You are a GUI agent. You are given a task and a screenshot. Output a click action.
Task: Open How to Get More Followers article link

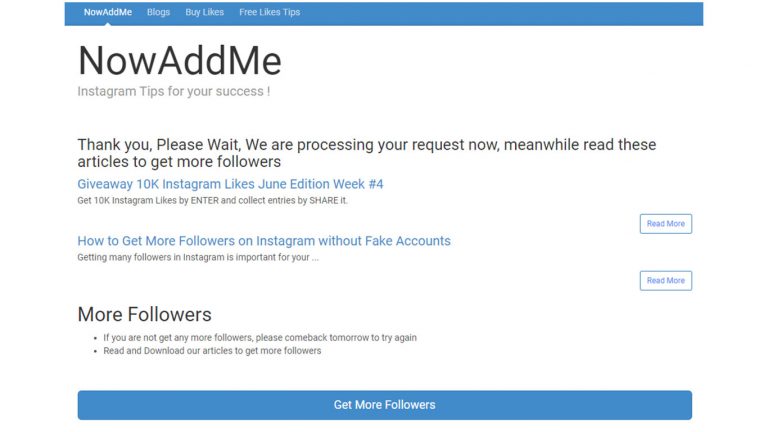[264, 241]
